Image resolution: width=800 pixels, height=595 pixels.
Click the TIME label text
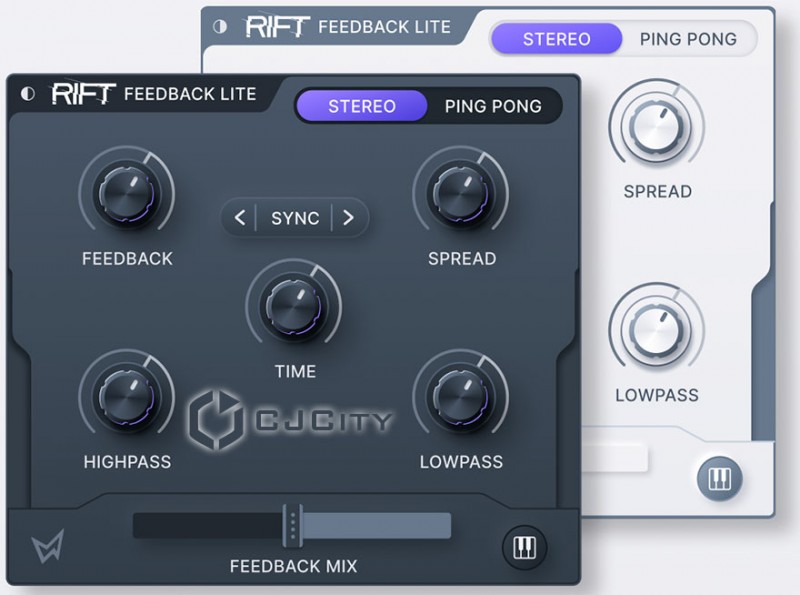[x=295, y=371]
